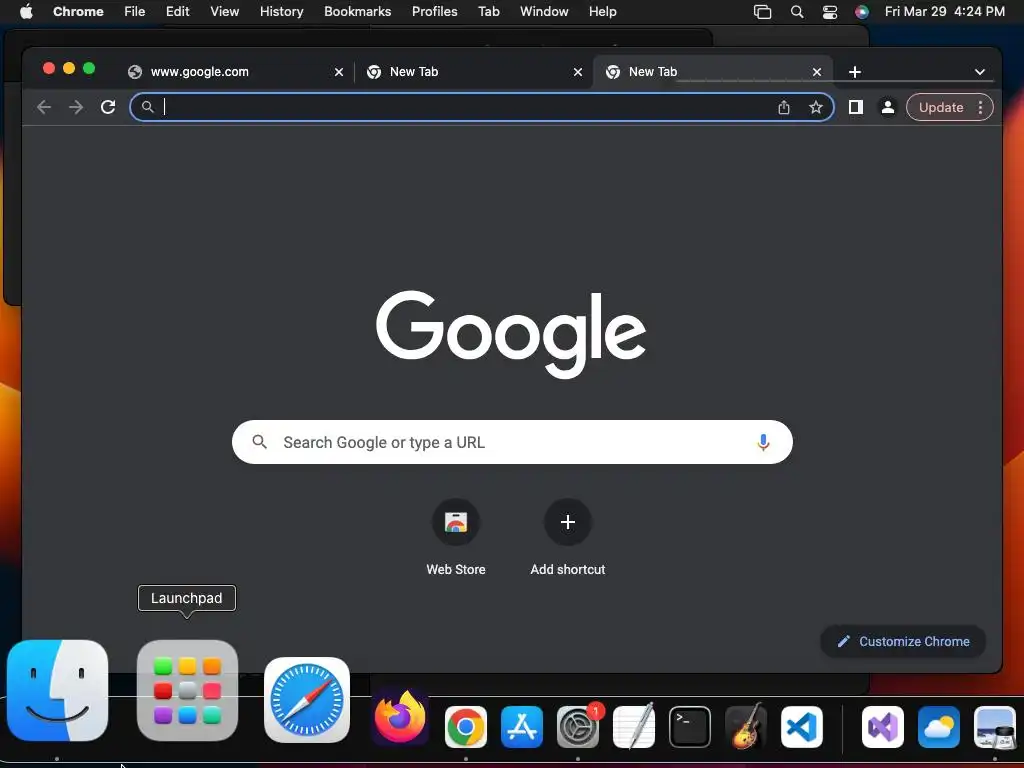Screen dimensions: 1024x768
Task: Click Customize Chrome button
Action: tap(903, 641)
